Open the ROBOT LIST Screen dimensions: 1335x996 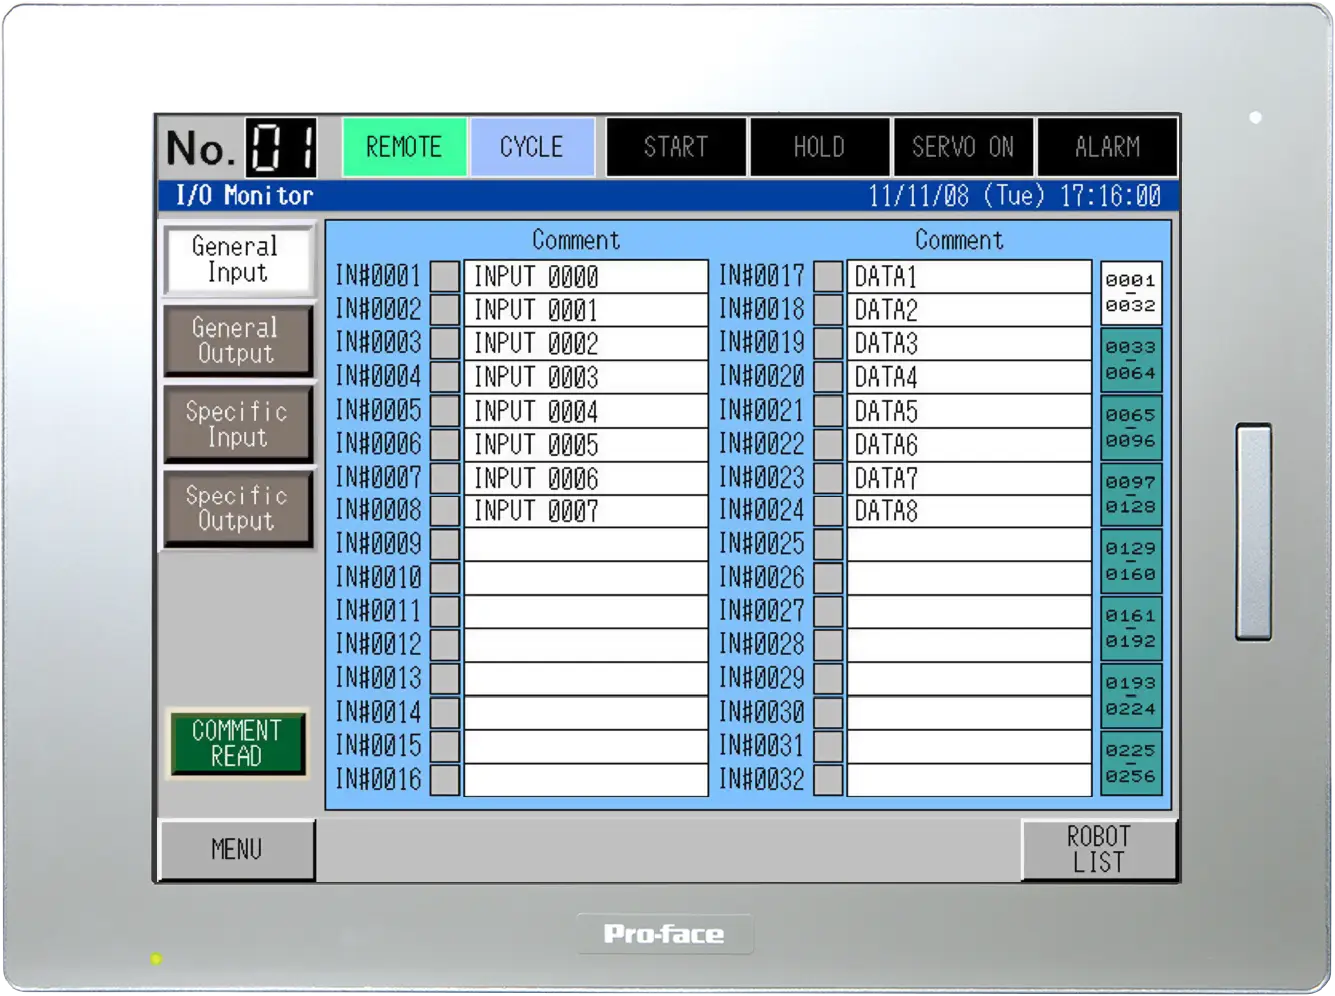click(1099, 850)
